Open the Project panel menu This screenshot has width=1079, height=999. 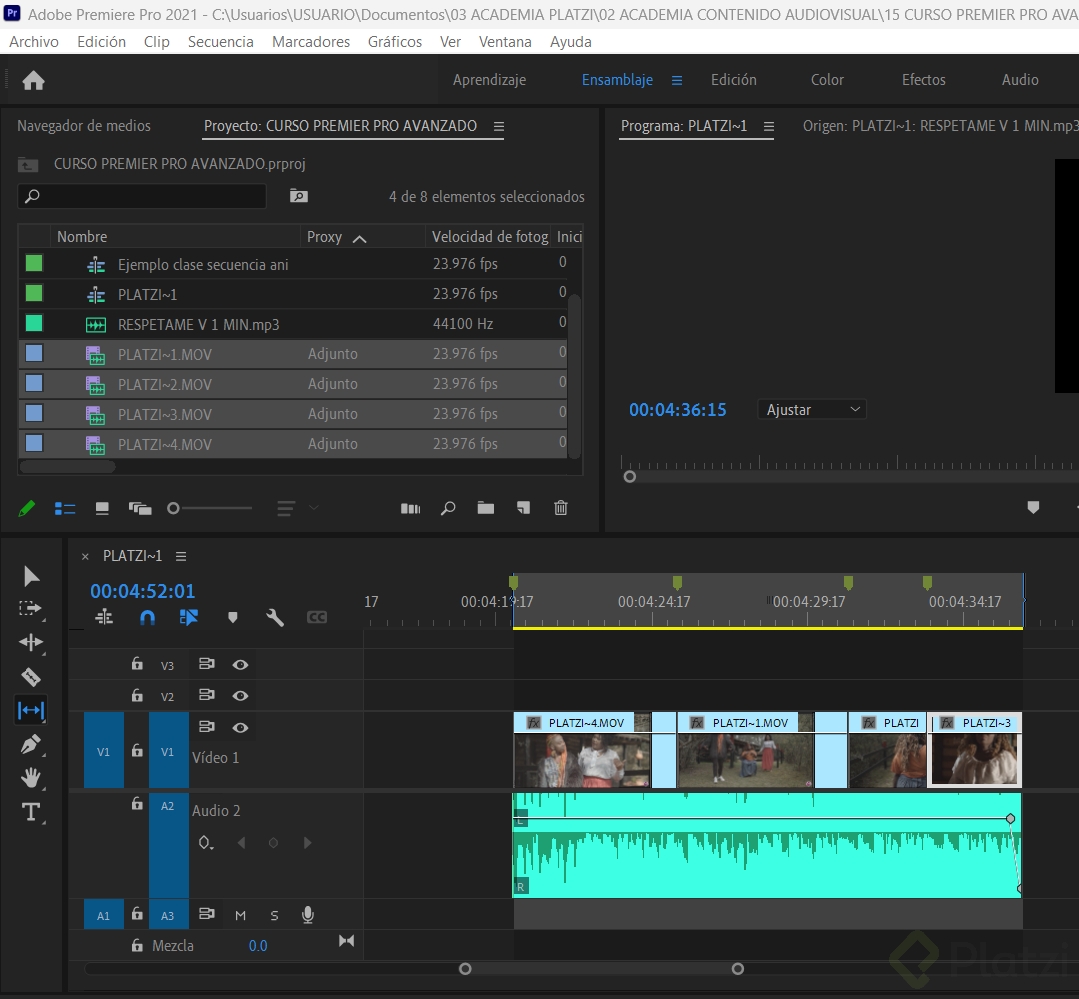[499, 127]
